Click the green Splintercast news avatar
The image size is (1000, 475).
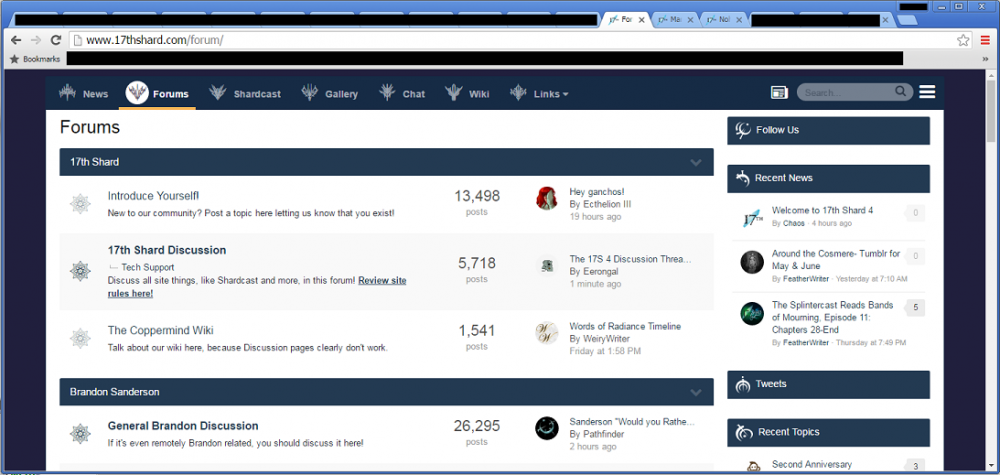pyautogui.click(x=752, y=313)
